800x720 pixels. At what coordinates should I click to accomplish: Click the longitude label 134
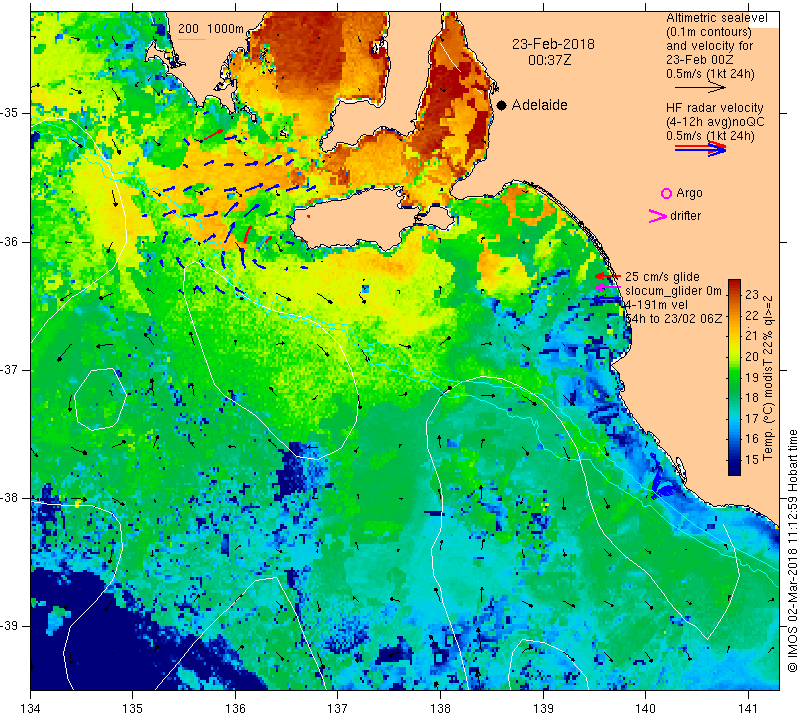tap(30, 709)
